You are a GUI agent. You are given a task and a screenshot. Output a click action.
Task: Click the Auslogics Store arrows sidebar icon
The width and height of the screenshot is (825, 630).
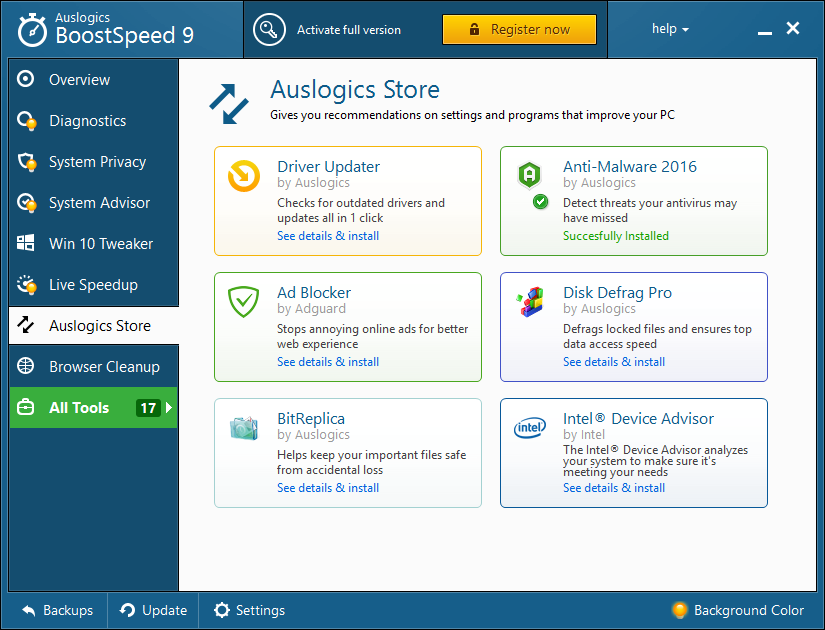[x=25, y=325]
